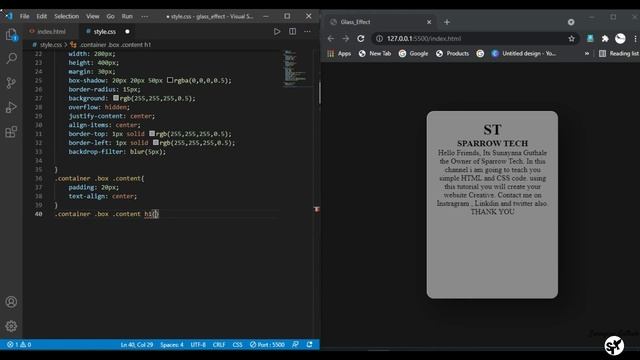Open the Apps bookmarks shortcut
Viewport: 640px width, 360px height.
point(339,53)
